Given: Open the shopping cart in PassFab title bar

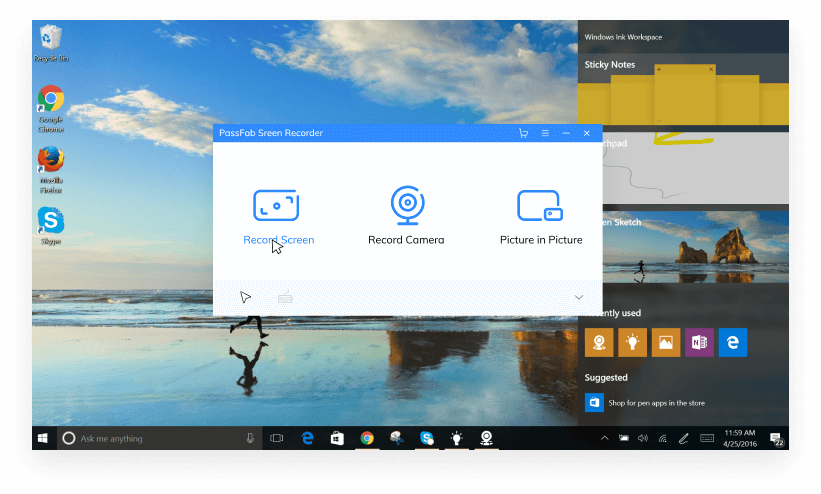Looking at the screenshot, I should tap(523, 133).
